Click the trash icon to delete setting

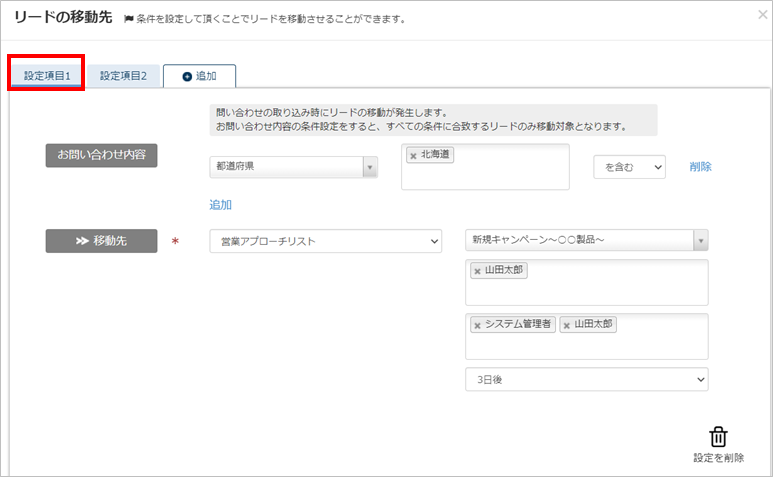point(718,437)
